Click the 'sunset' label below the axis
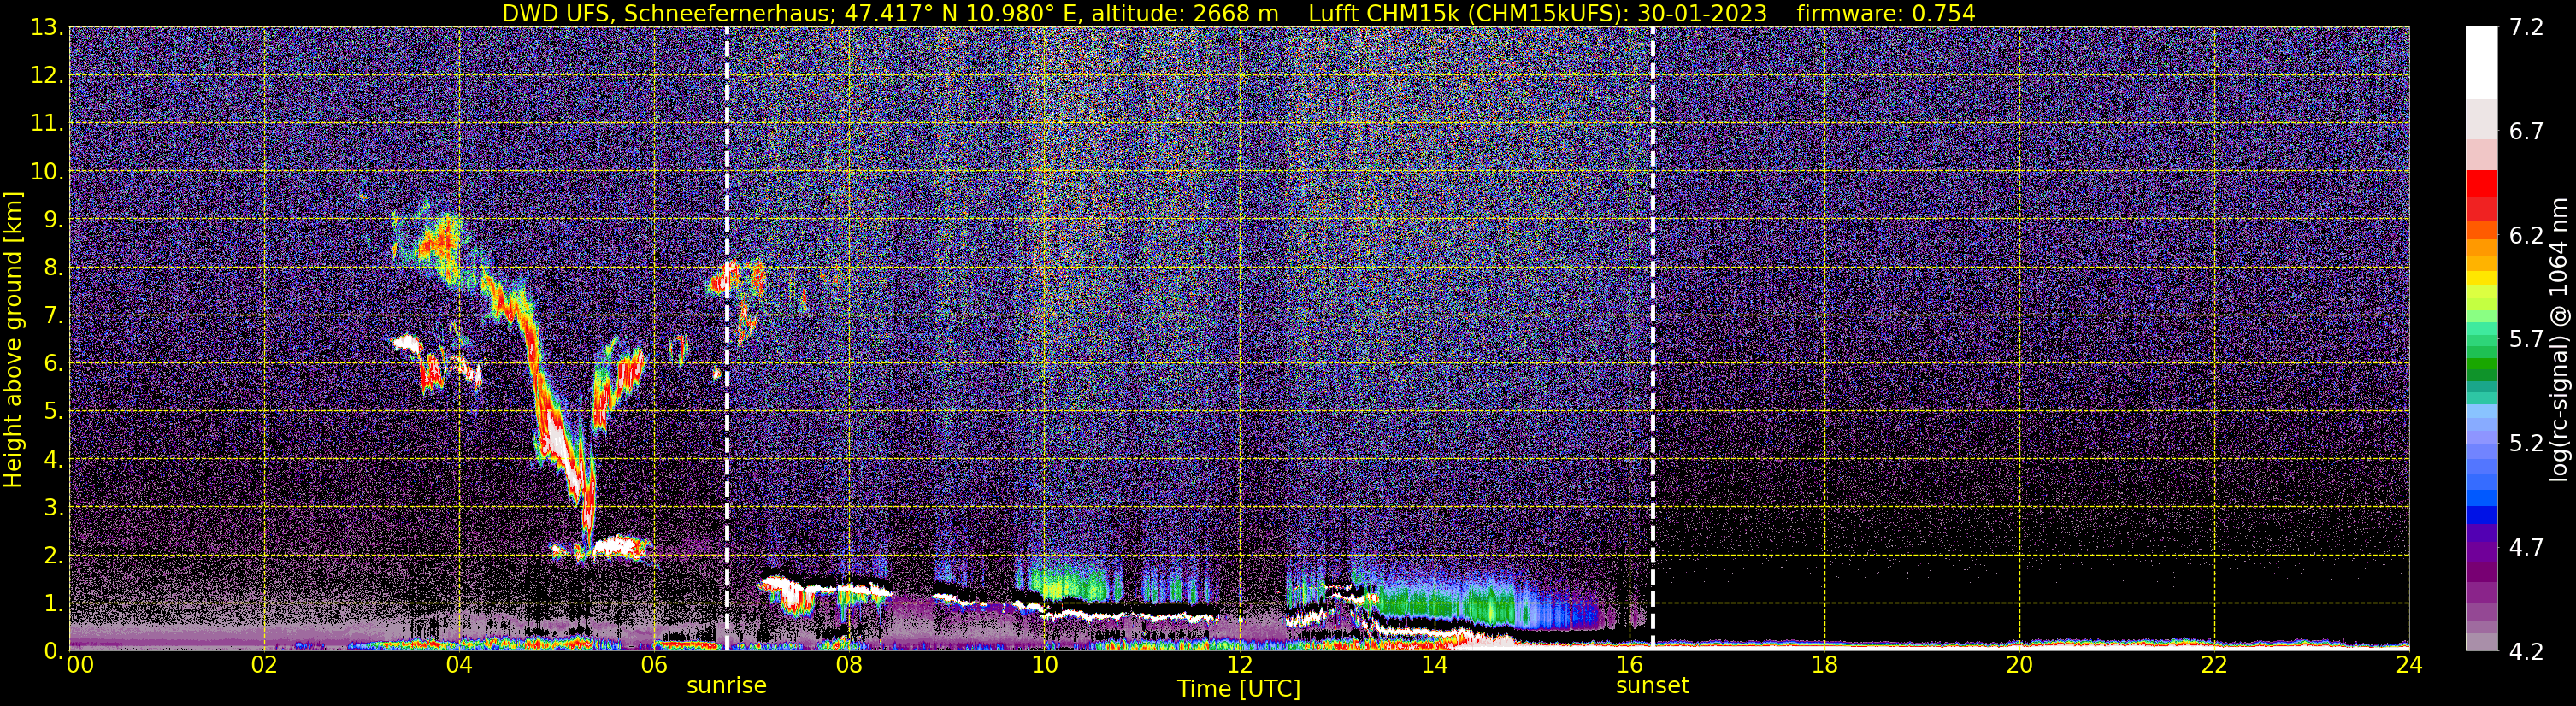Screen dimensions: 2576x706 (x=1652, y=686)
